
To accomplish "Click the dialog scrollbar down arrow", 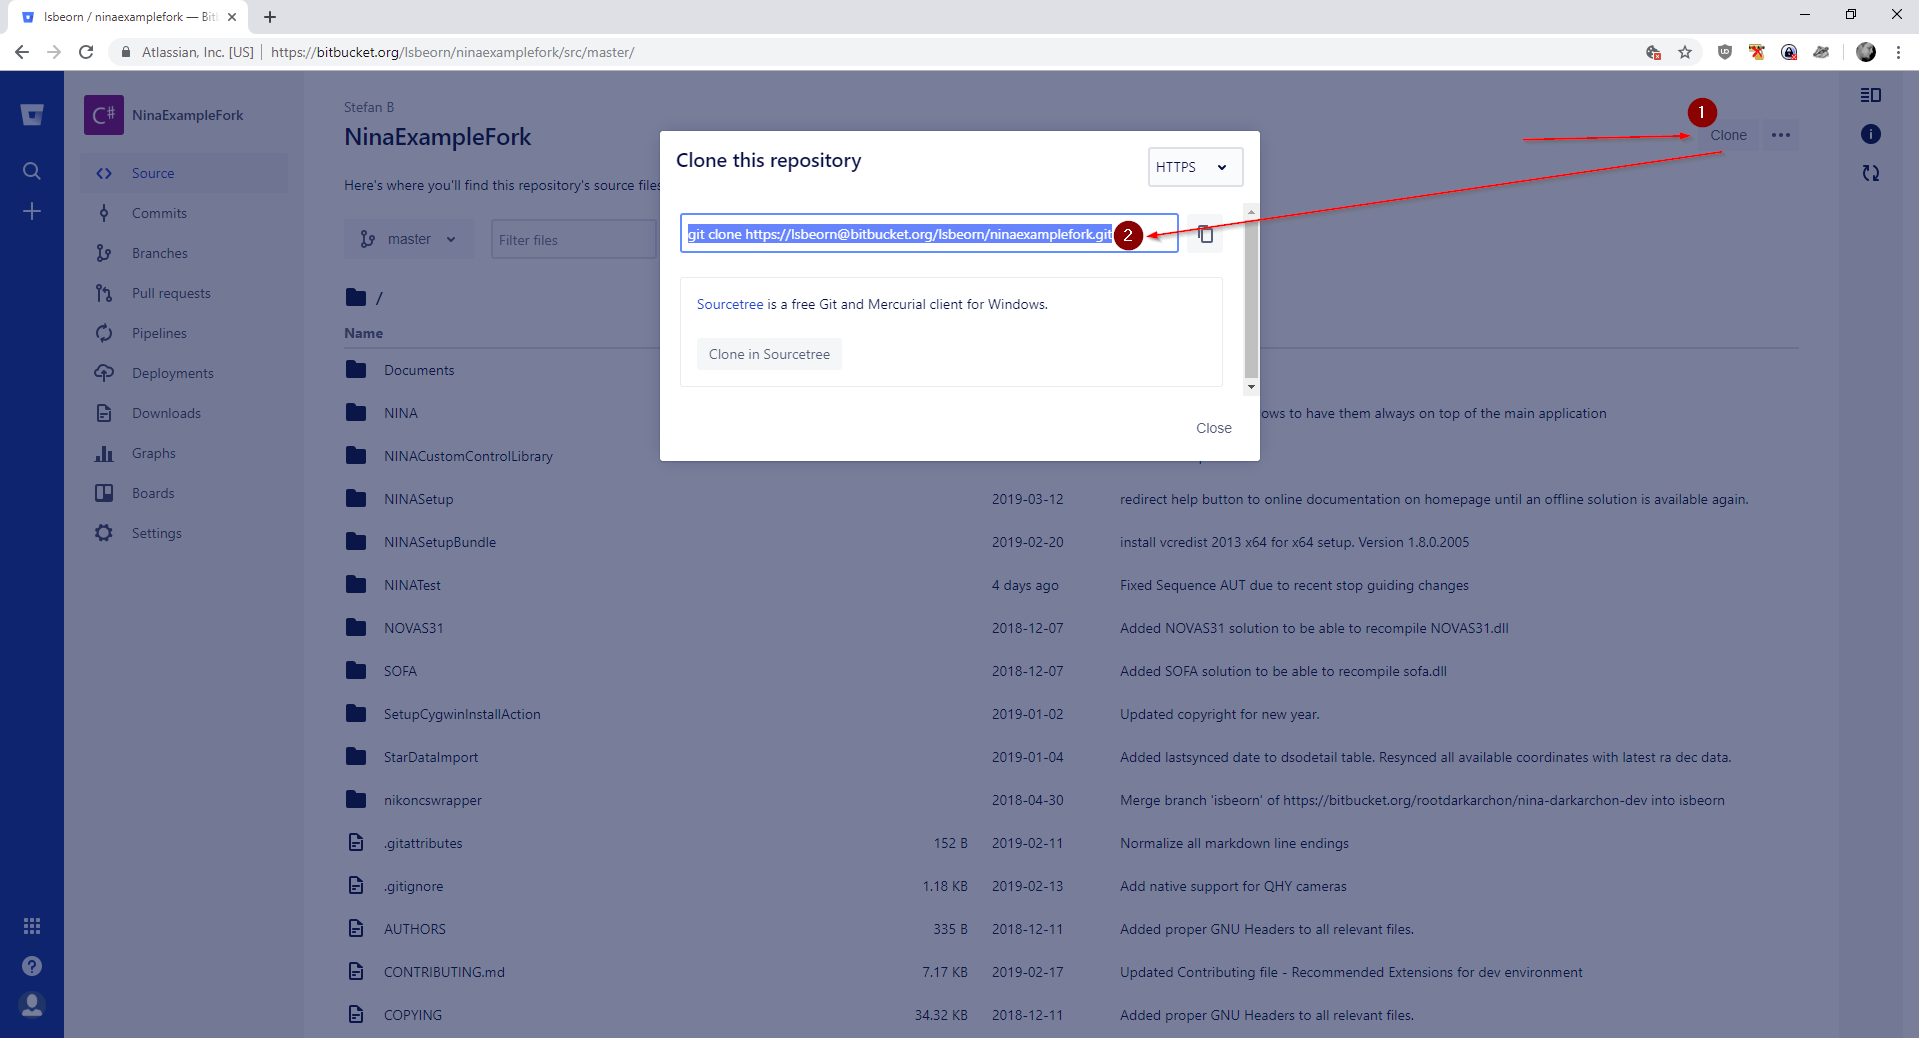I will tap(1251, 387).
